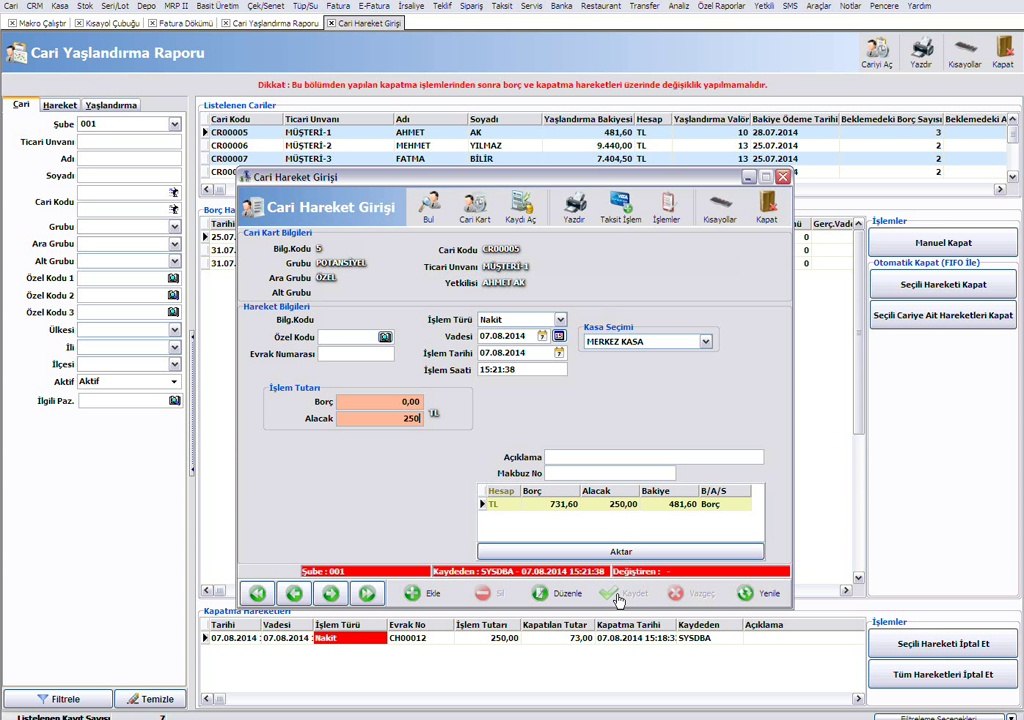The image size is (1024, 720).
Task: Open Cari Kart from dialog toolbar
Action: click(475, 206)
